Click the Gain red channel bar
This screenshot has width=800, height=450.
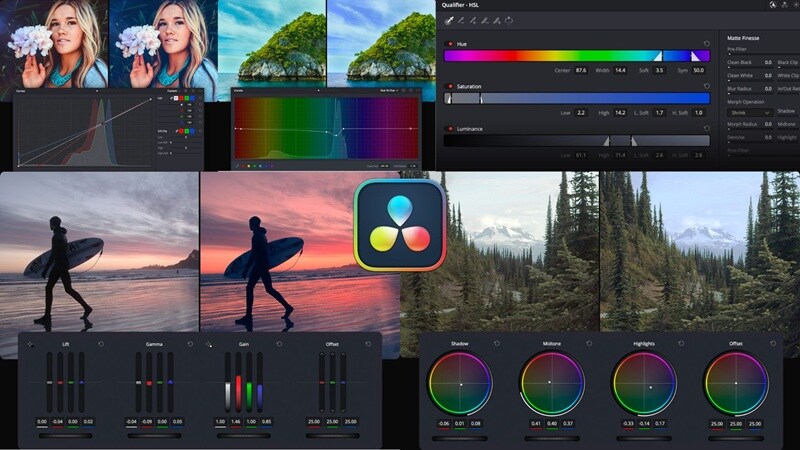[x=238, y=382]
